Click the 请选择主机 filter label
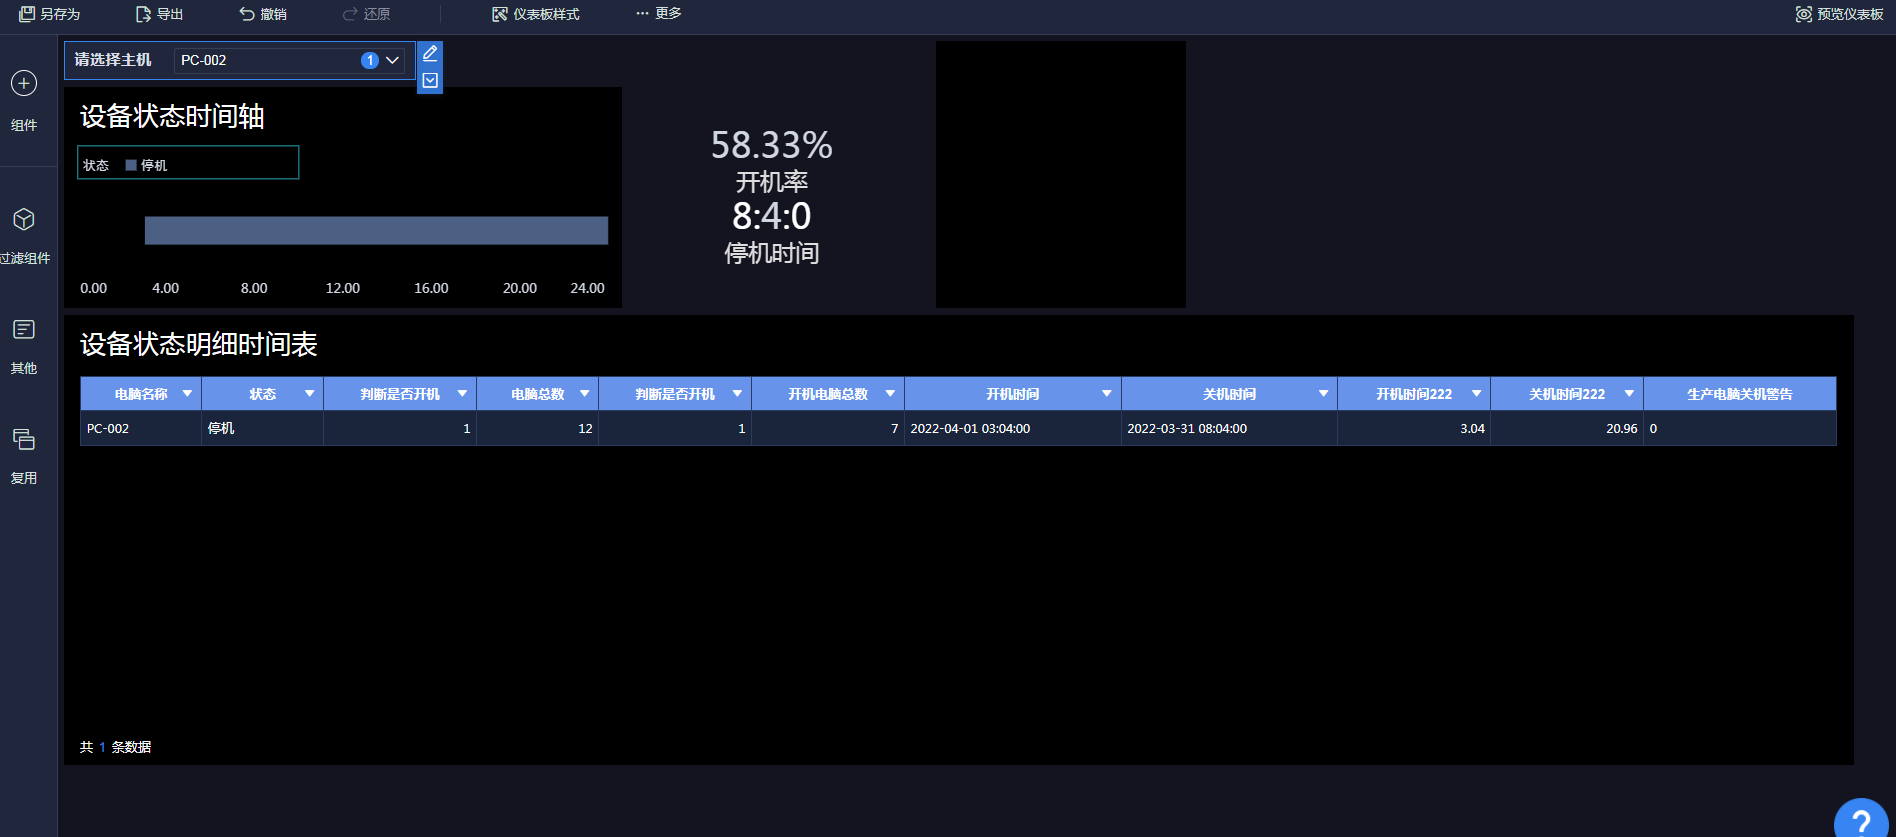Viewport: 1896px width, 837px height. 113,60
